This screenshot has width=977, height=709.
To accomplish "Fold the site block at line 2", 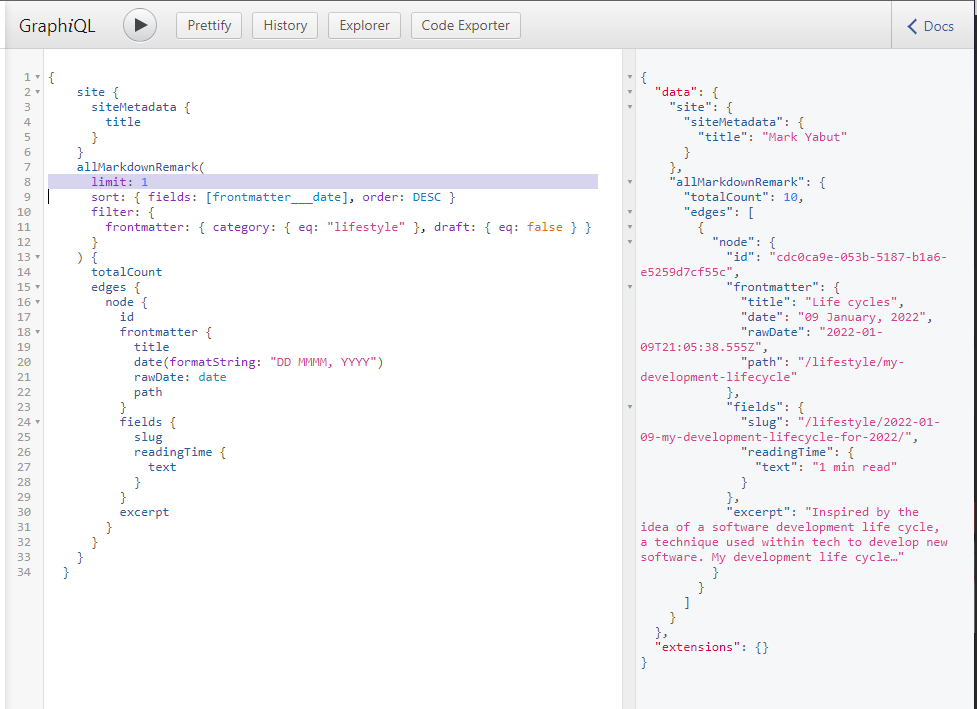I will click(x=37, y=92).
